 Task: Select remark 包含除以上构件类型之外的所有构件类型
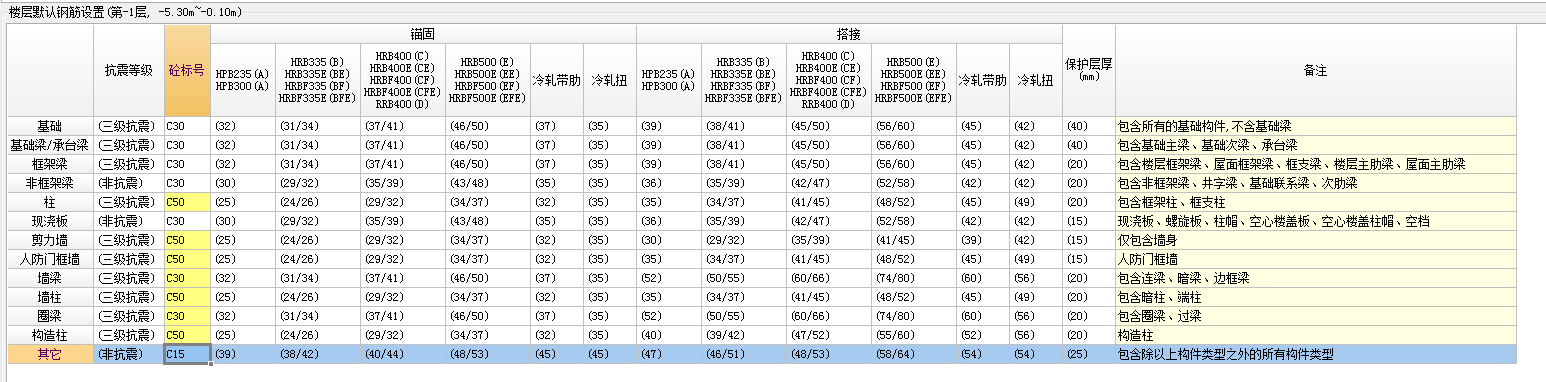coord(1315,354)
